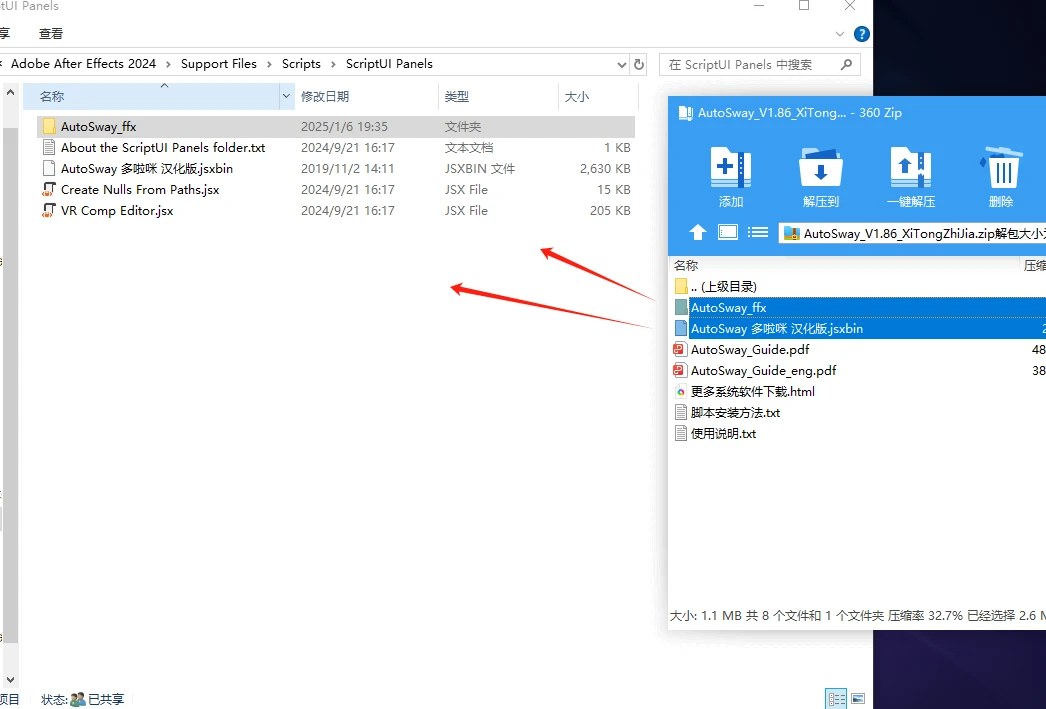Click the One-click Extract (一键解压) icon

point(911,167)
